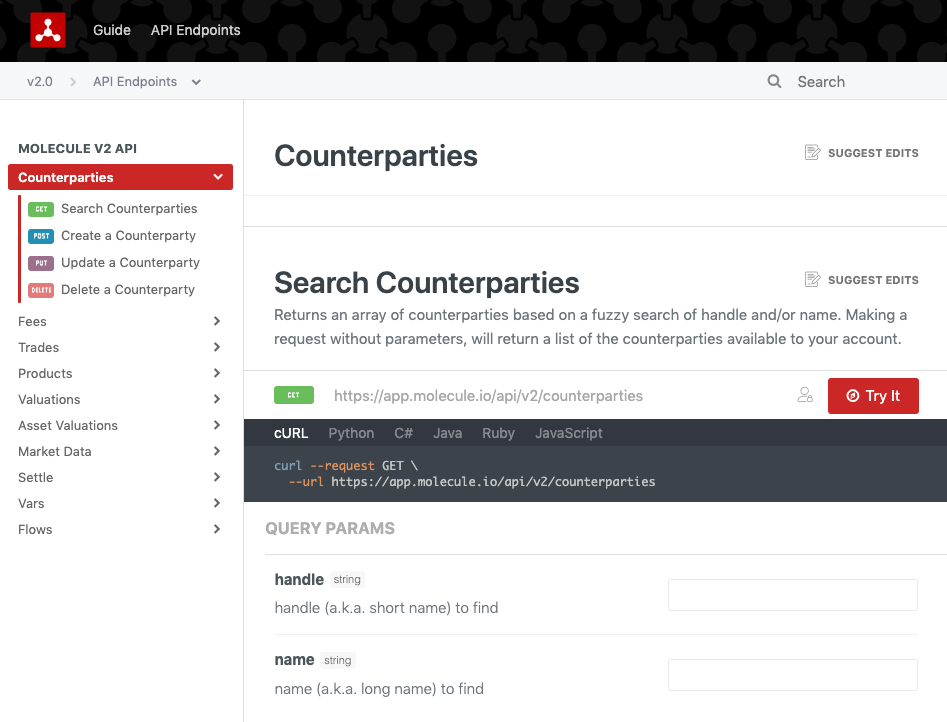
Task: Open Update a Counterparty endpoint link
Action: [x=130, y=263]
